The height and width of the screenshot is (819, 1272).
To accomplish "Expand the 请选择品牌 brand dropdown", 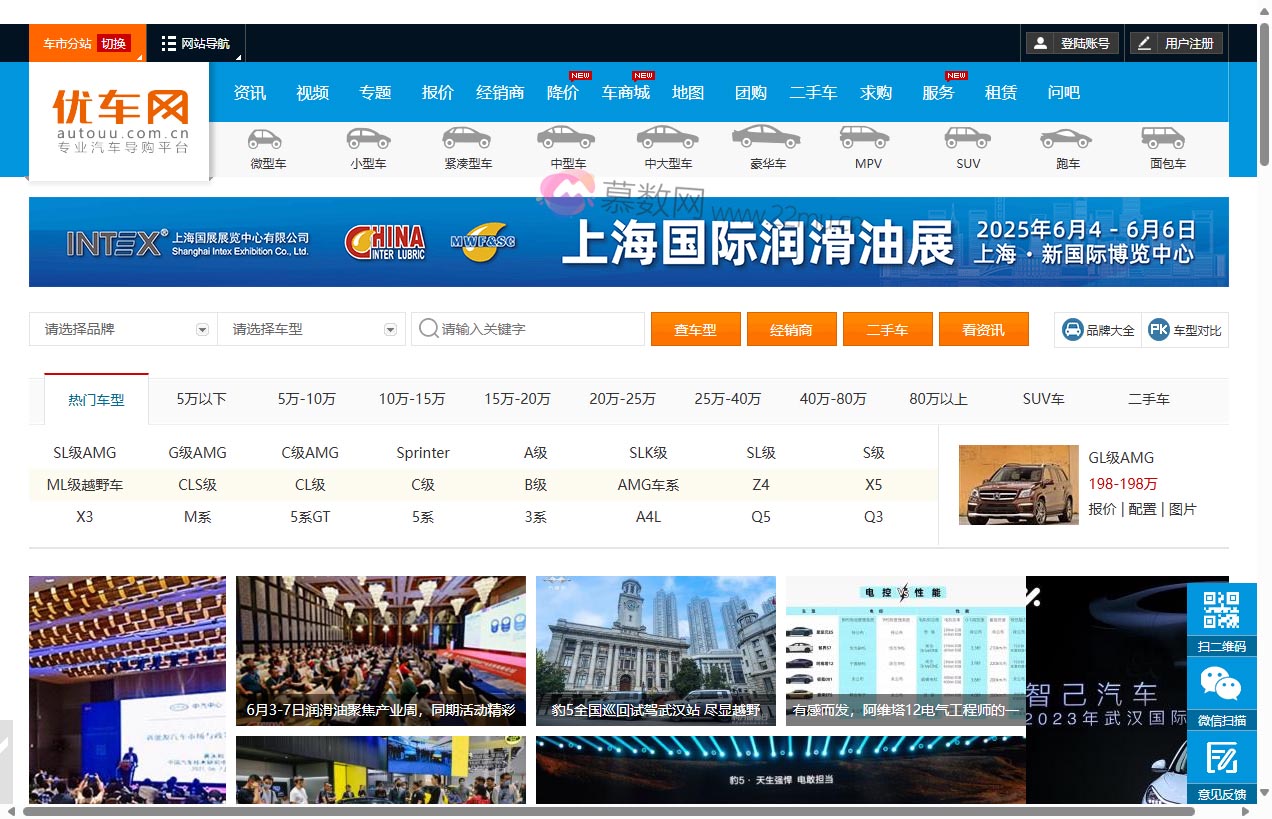I will coord(202,329).
